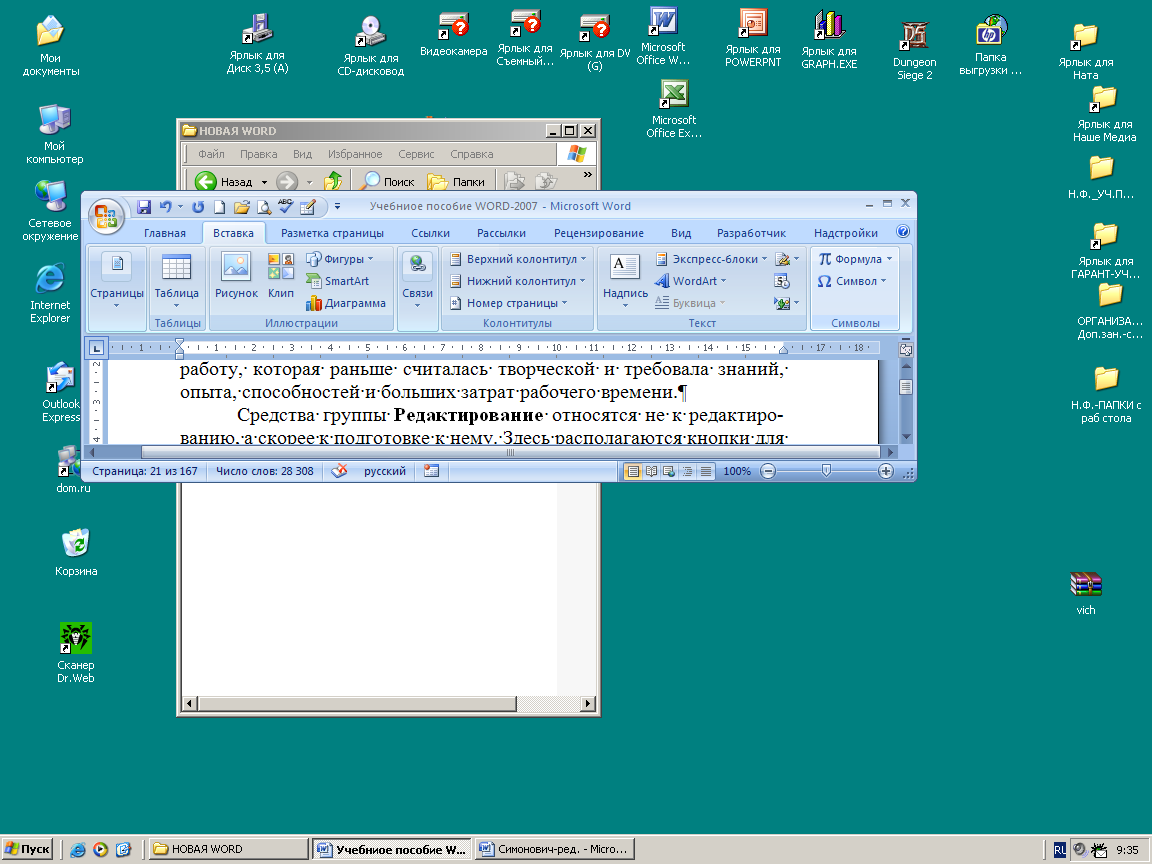
Task: Click the 100% zoom level button
Action: click(x=737, y=471)
